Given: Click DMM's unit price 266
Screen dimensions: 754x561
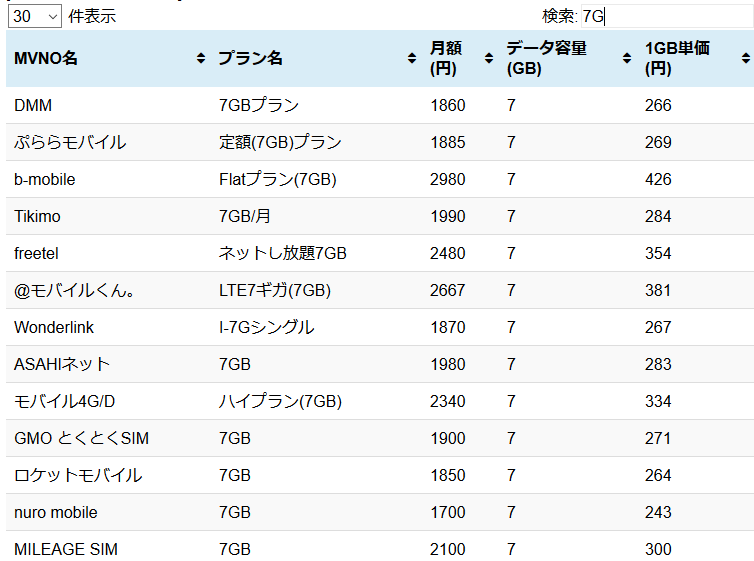Looking at the screenshot, I should [x=658, y=105].
